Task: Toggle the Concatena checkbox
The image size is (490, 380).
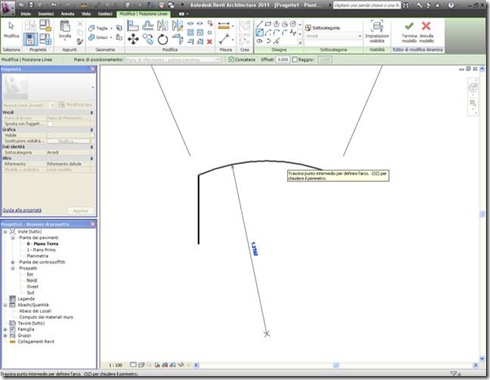Action: pos(231,59)
